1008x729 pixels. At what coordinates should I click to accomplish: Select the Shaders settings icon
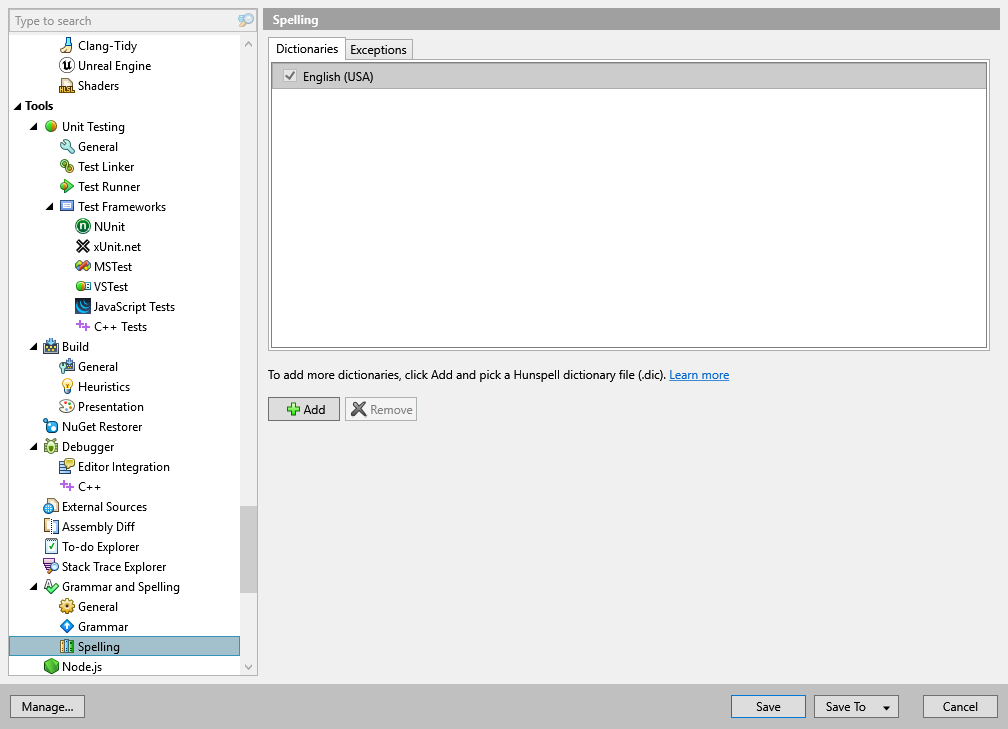coord(65,85)
